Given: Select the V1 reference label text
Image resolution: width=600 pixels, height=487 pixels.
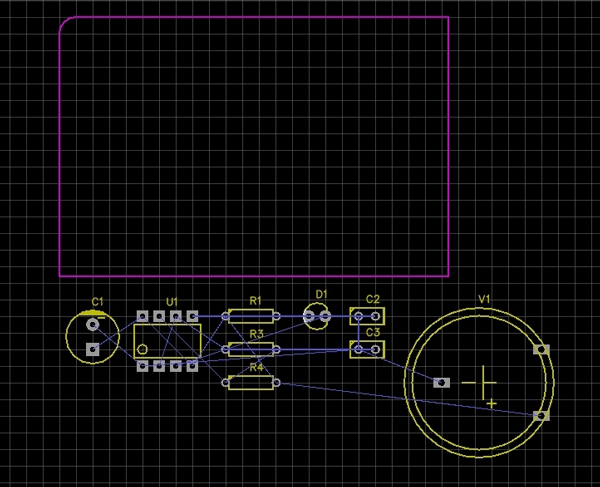Looking at the screenshot, I should 484,299.
